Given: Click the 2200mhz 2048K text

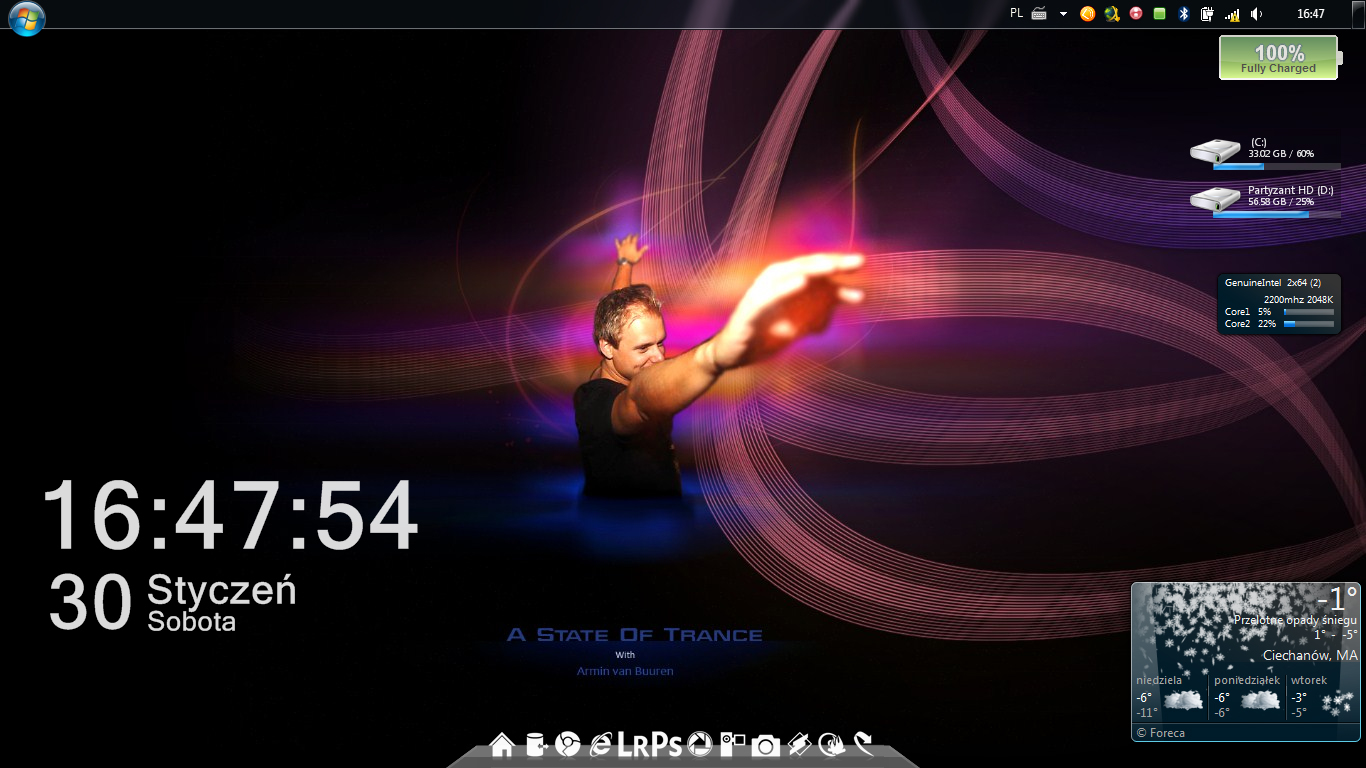Looking at the screenshot, I should coord(1298,299).
